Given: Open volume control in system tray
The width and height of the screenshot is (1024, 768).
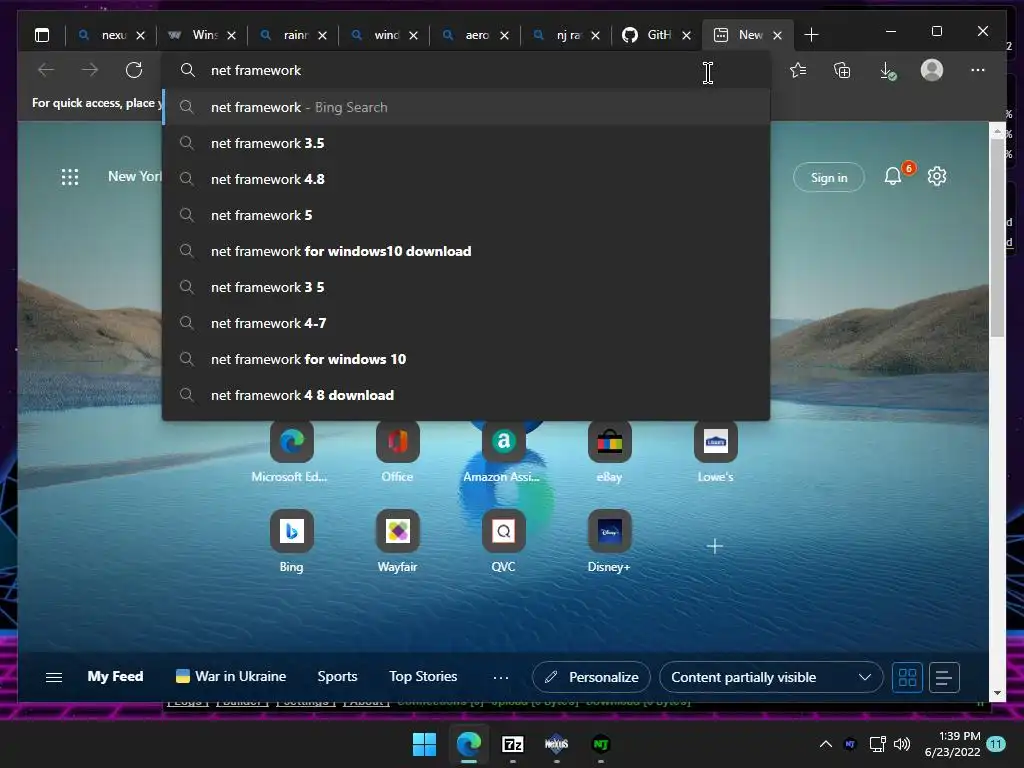Looking at the screenshot, I should pos(903,744).
